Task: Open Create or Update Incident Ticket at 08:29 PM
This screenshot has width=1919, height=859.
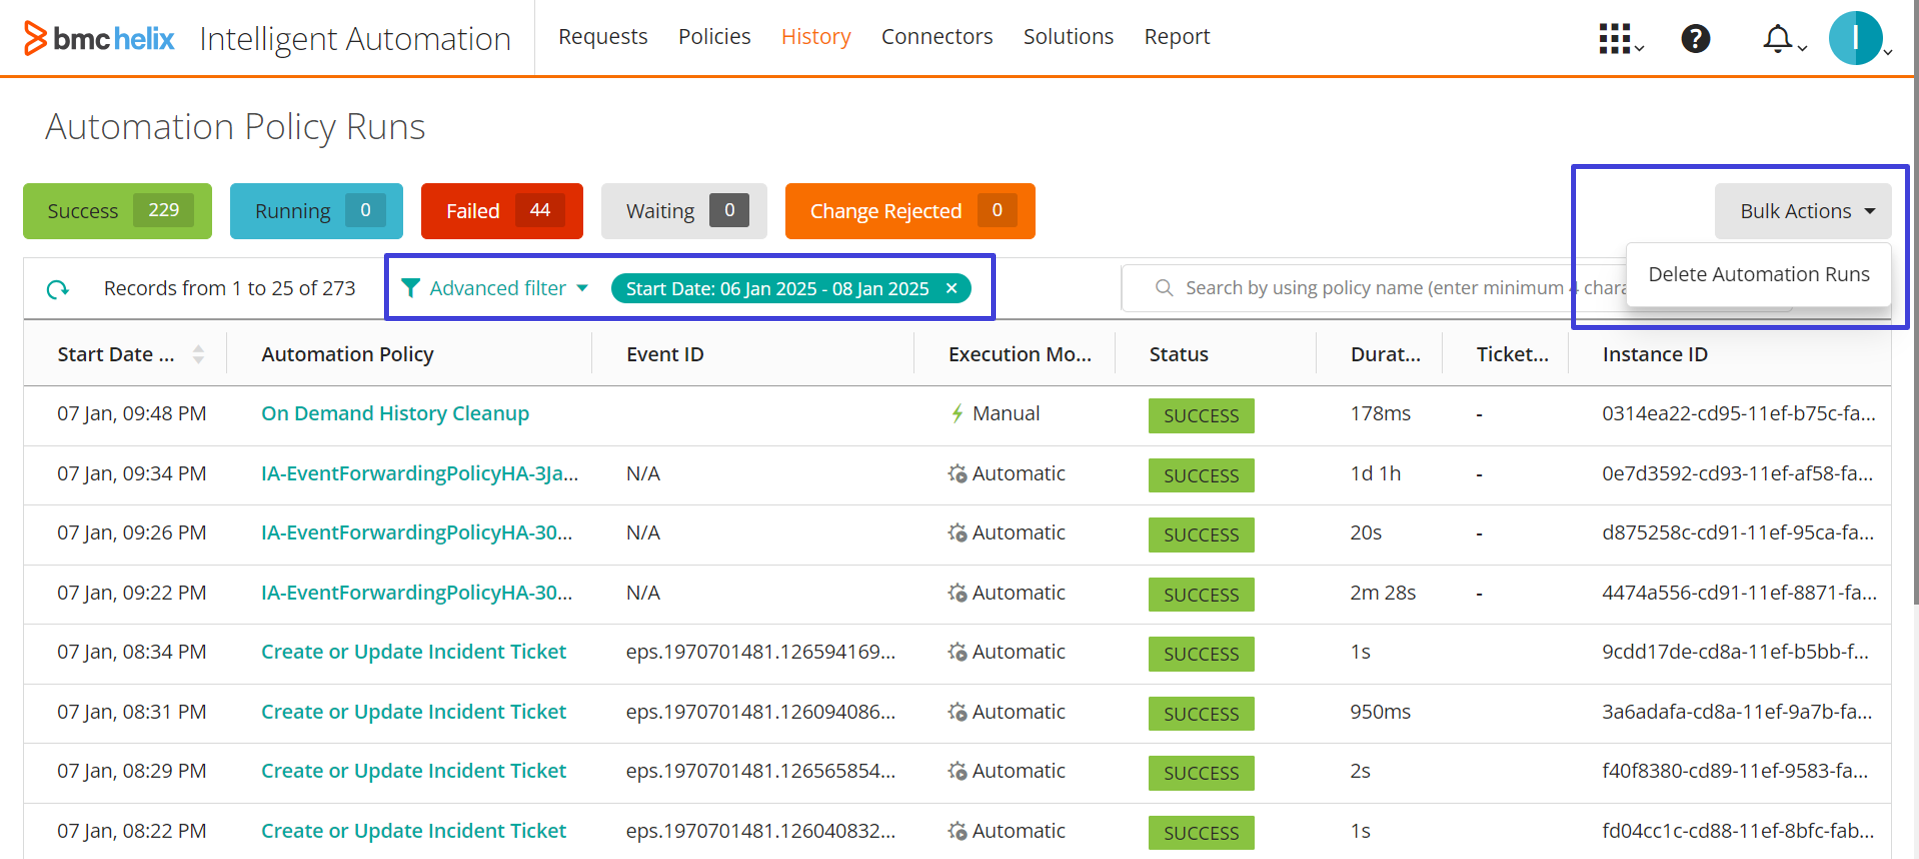Action: click(x=414, y=771)
